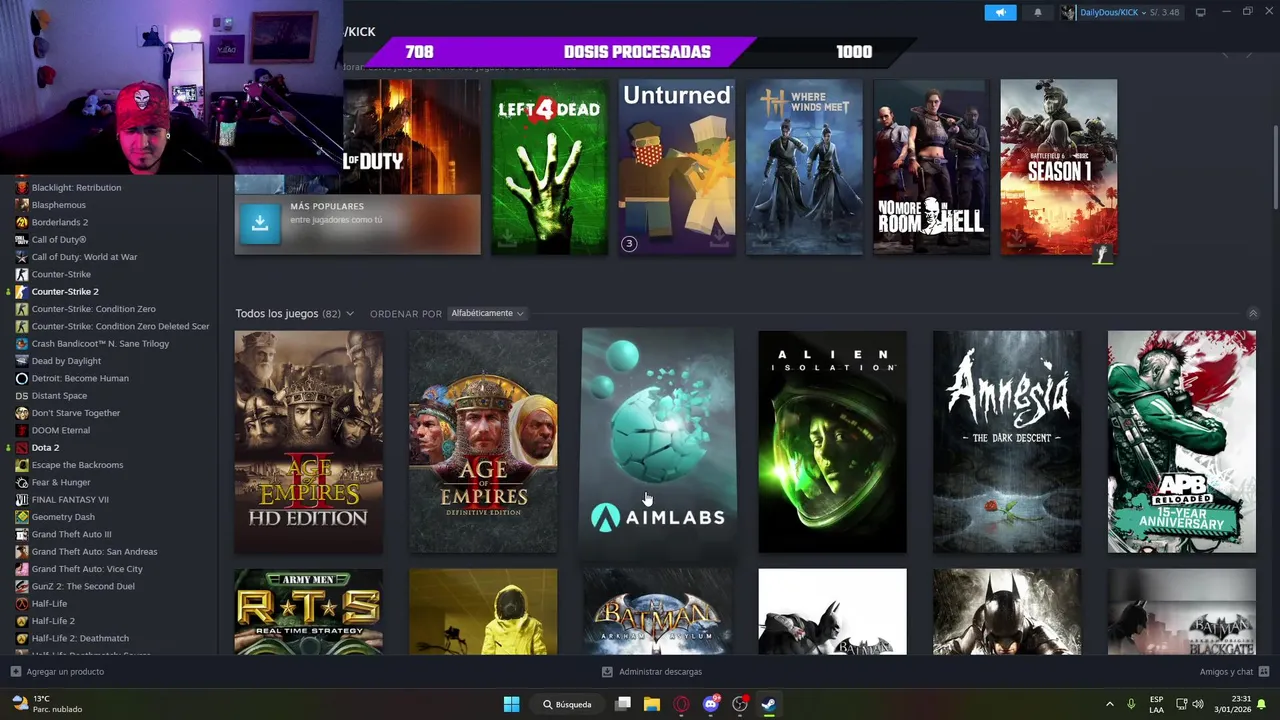Expand the DailyDous/KICK account menu arrow
1280x720 pixels.
1144,13
